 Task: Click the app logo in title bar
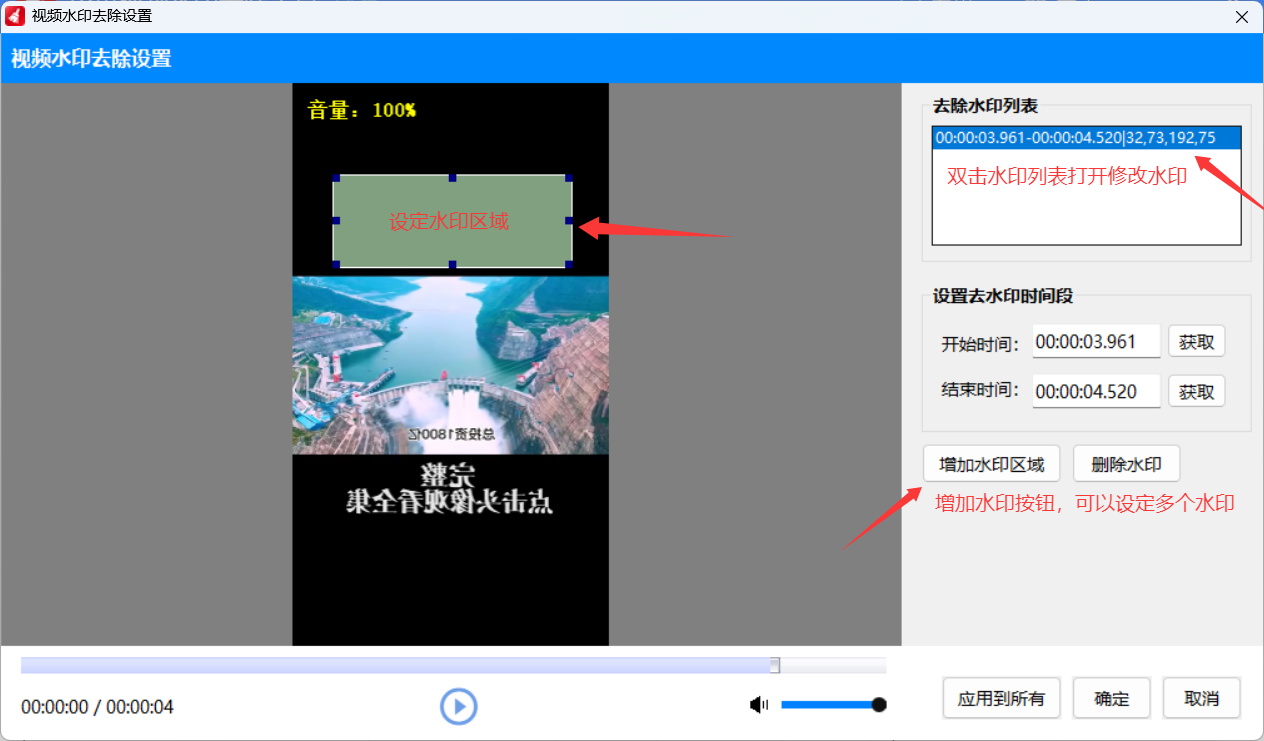click(15, 16)
